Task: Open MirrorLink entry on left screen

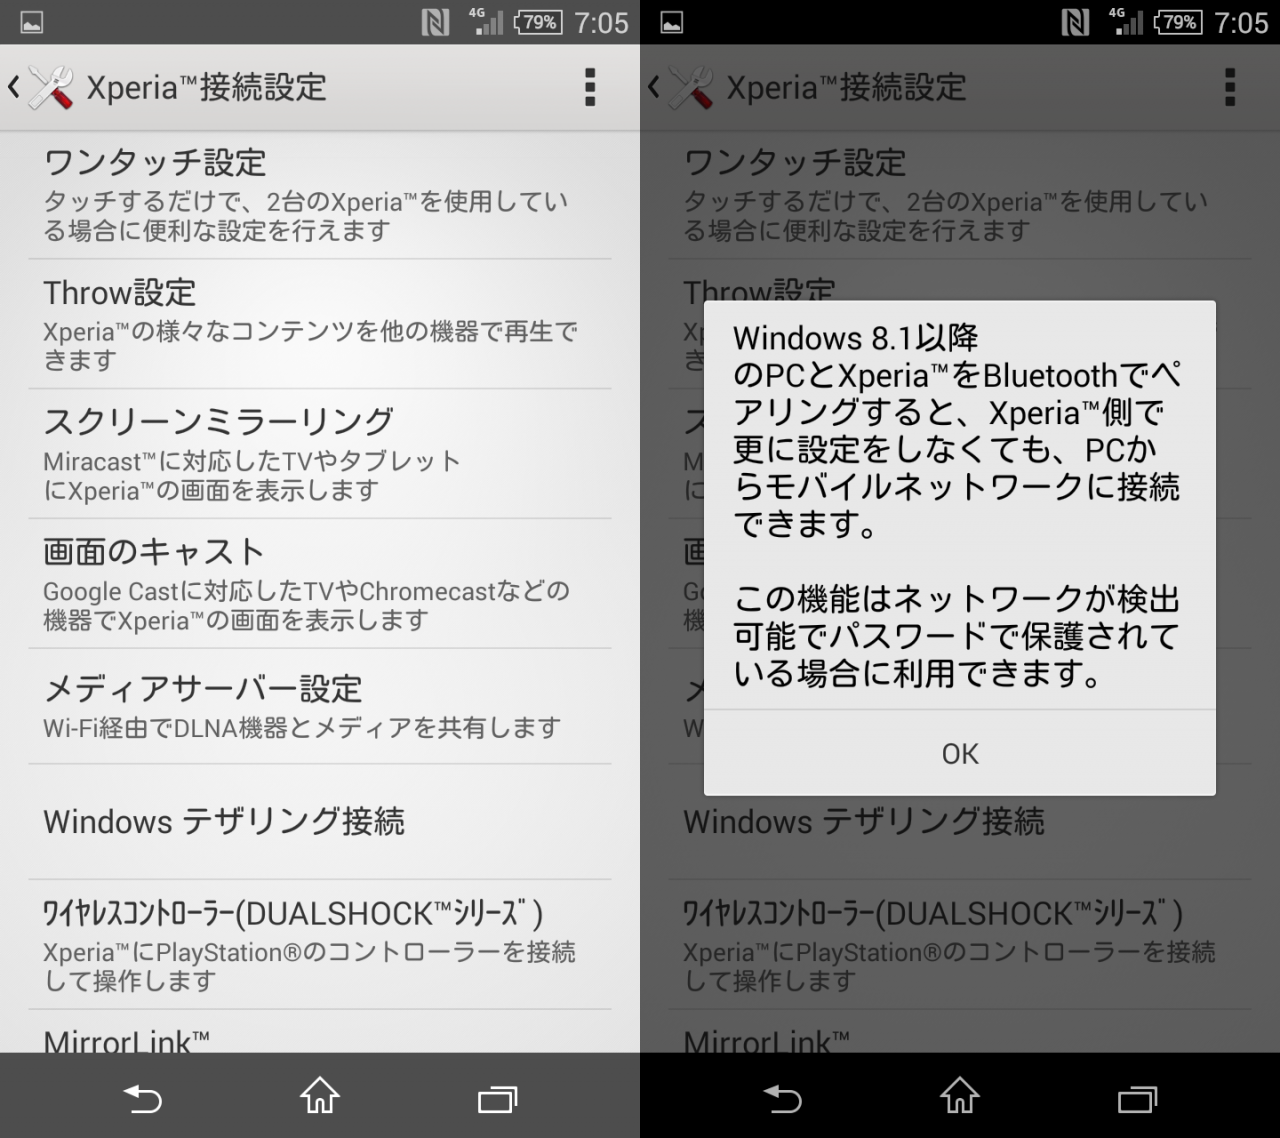Action: pos(320,1032)
